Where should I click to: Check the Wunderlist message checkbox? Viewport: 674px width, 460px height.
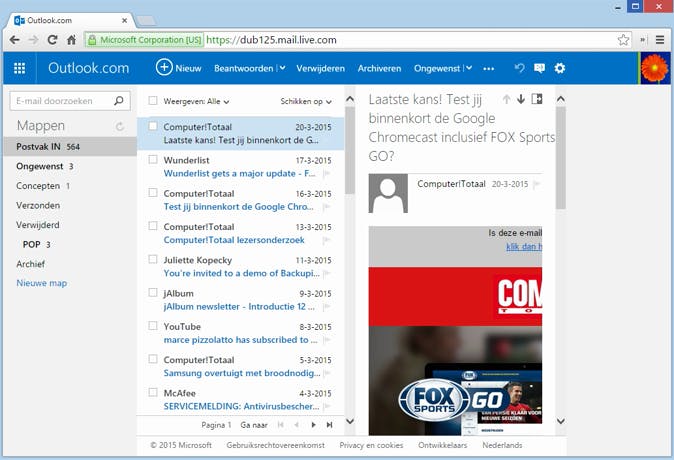click(153, 159)
